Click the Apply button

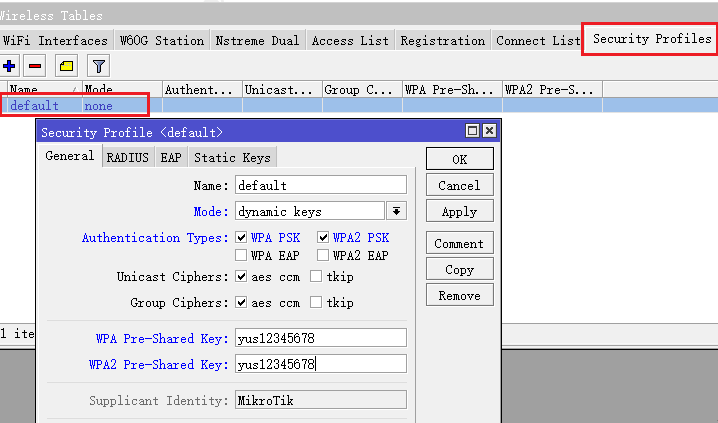coord(459,212)
